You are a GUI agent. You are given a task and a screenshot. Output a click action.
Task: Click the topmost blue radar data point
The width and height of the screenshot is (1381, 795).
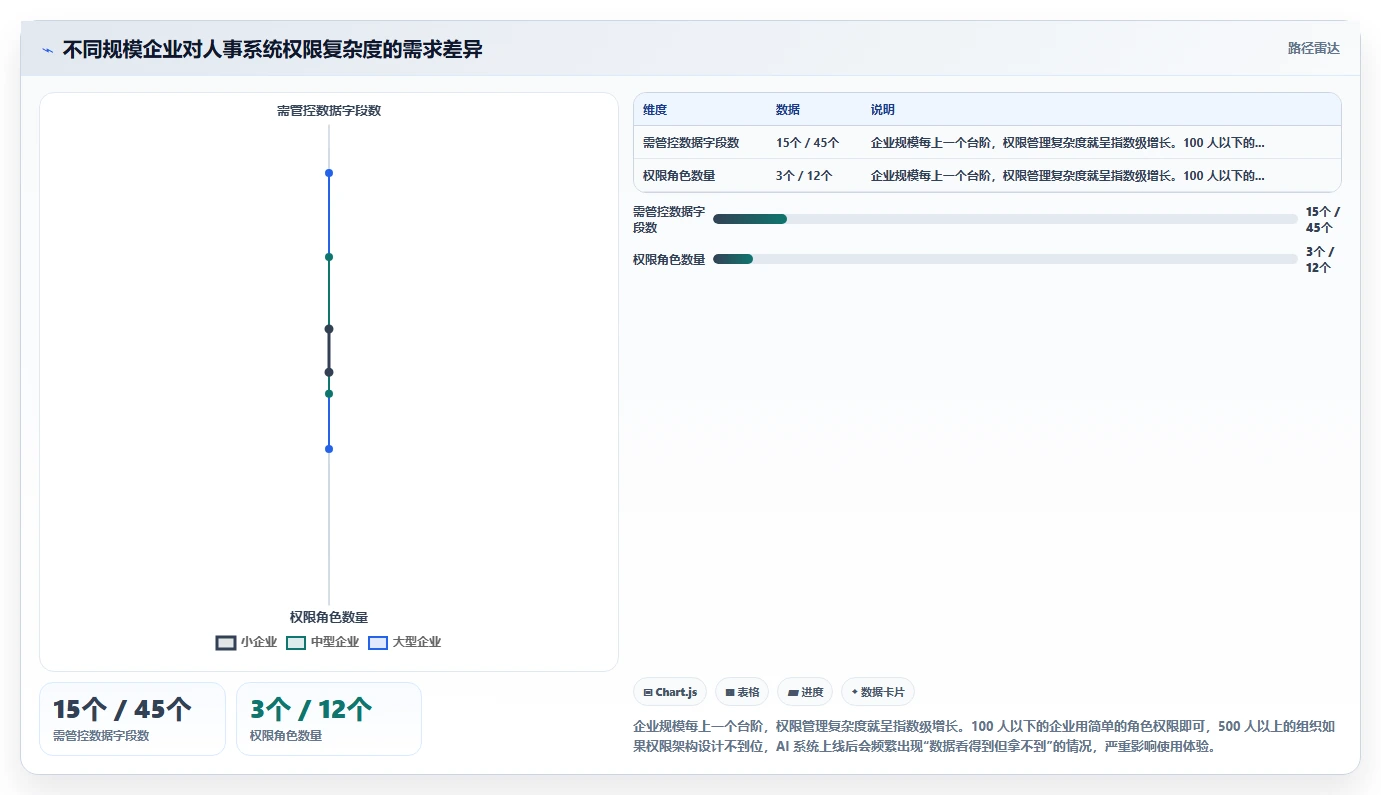[329, 173]
